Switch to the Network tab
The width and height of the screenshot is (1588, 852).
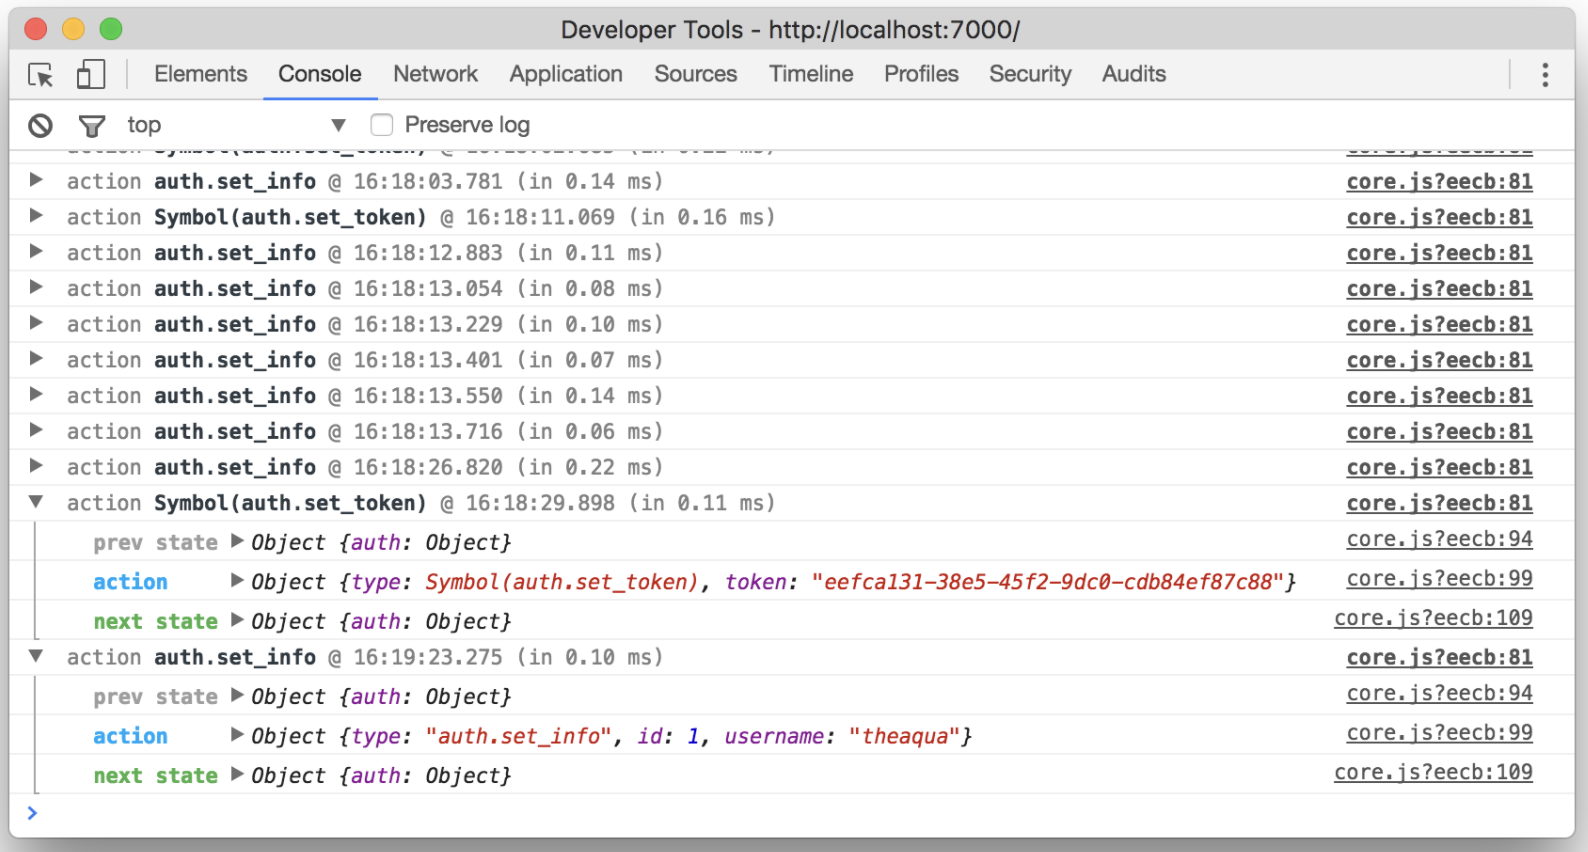pyautogui.click(x=435, y=74)
